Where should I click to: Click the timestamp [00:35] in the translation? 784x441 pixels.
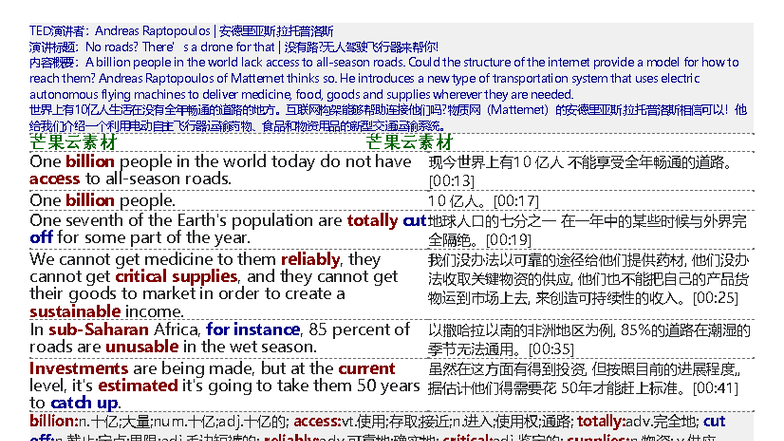pos(551,348)
